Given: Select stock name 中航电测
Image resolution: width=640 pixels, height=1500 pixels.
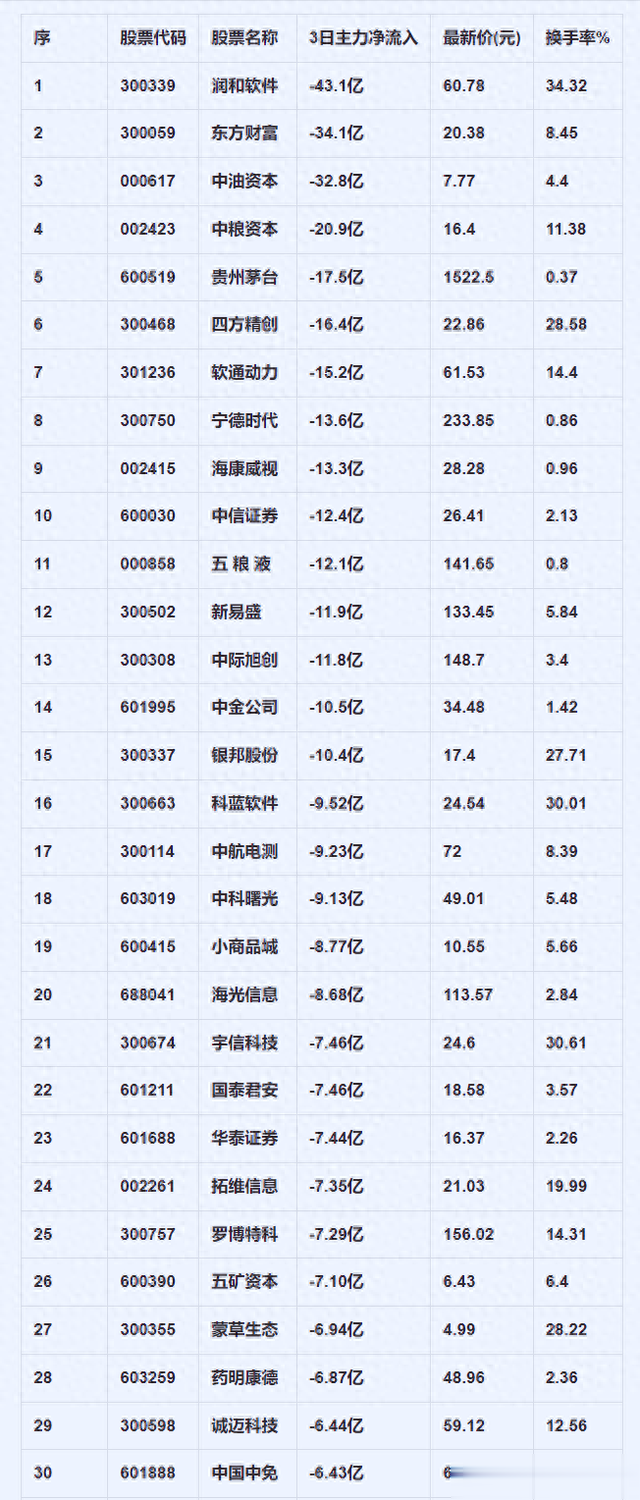Looking at the screenshot, I should click(x=245, y=851).
